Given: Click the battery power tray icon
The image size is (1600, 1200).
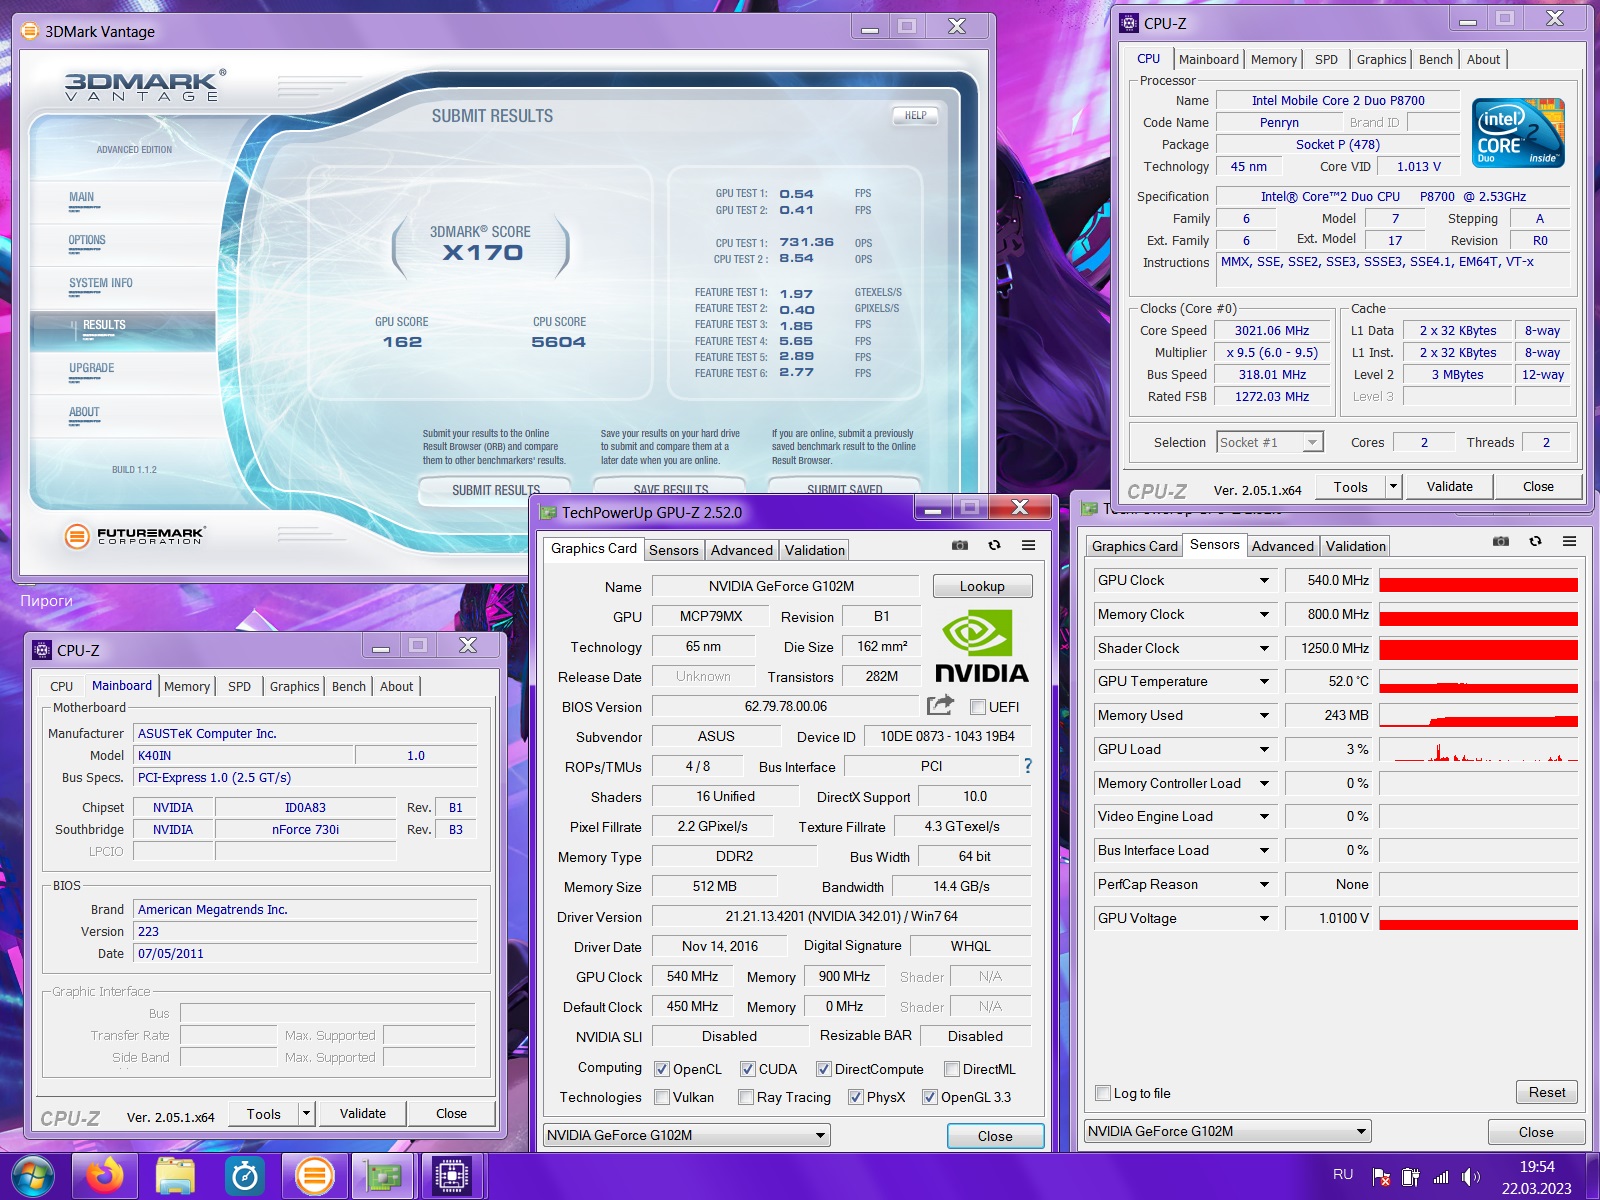Looking at the screenshot, I should 1411,1177.
